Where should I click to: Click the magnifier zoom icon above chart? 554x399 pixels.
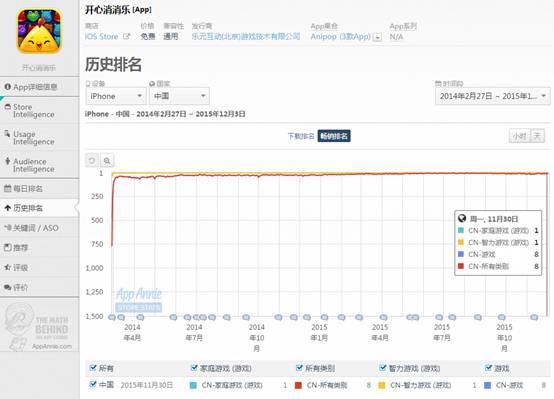[x=107, y=161]
